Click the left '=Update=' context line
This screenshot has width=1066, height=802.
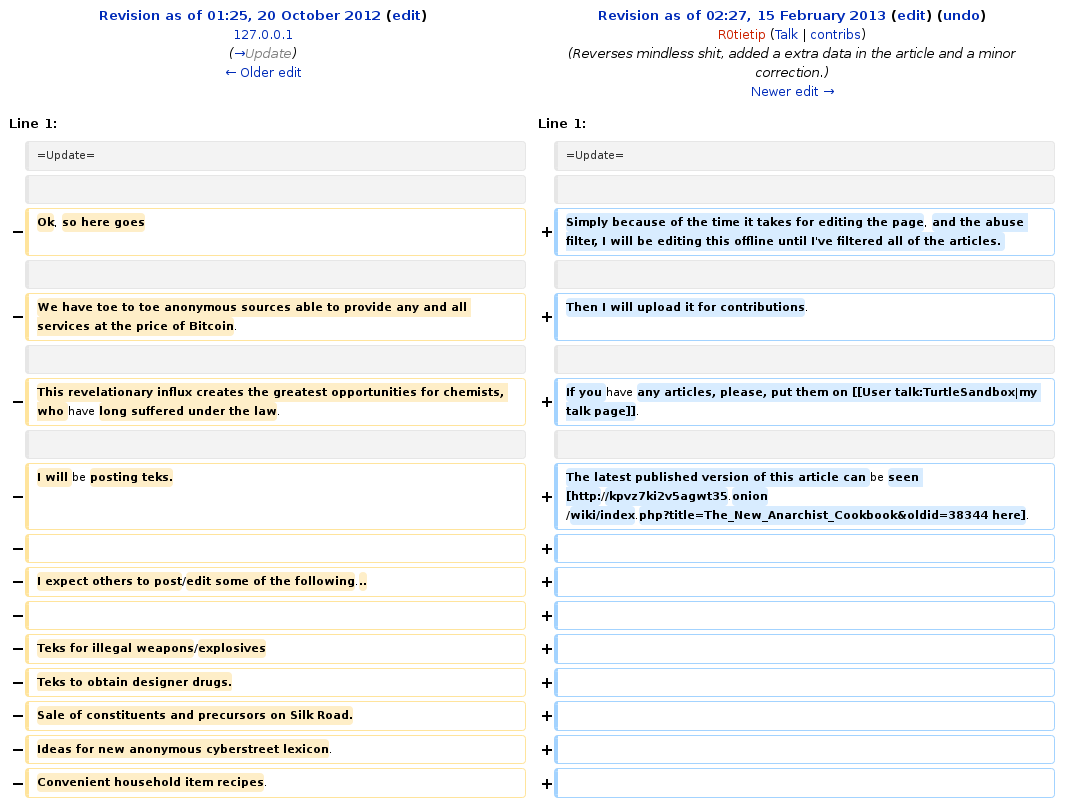point(66,155)
